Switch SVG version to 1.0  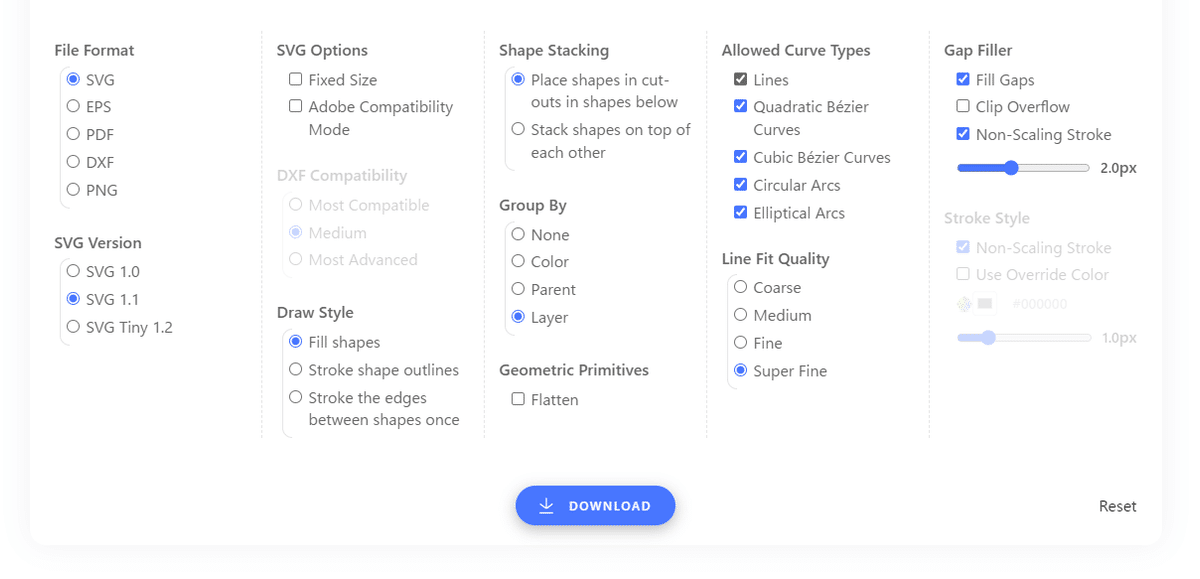click(x=73, y=271)
